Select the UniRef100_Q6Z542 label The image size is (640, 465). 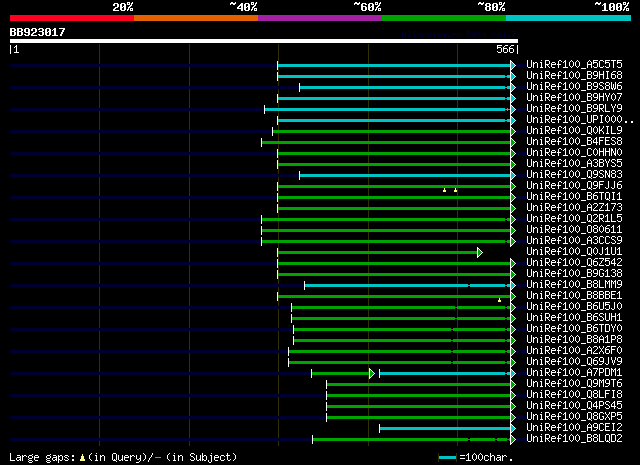[x=574, y=263]
